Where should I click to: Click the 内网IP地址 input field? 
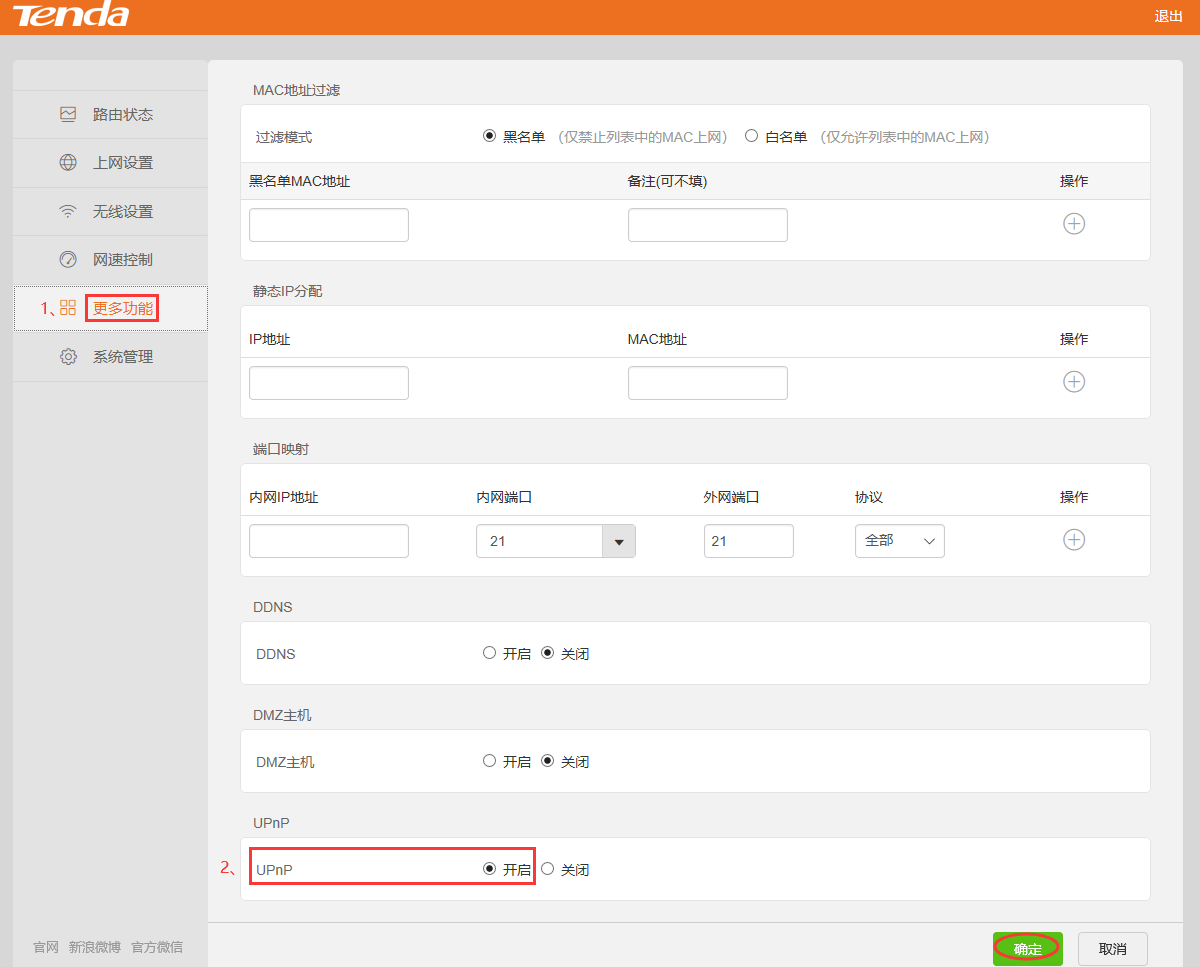point(328,541)
